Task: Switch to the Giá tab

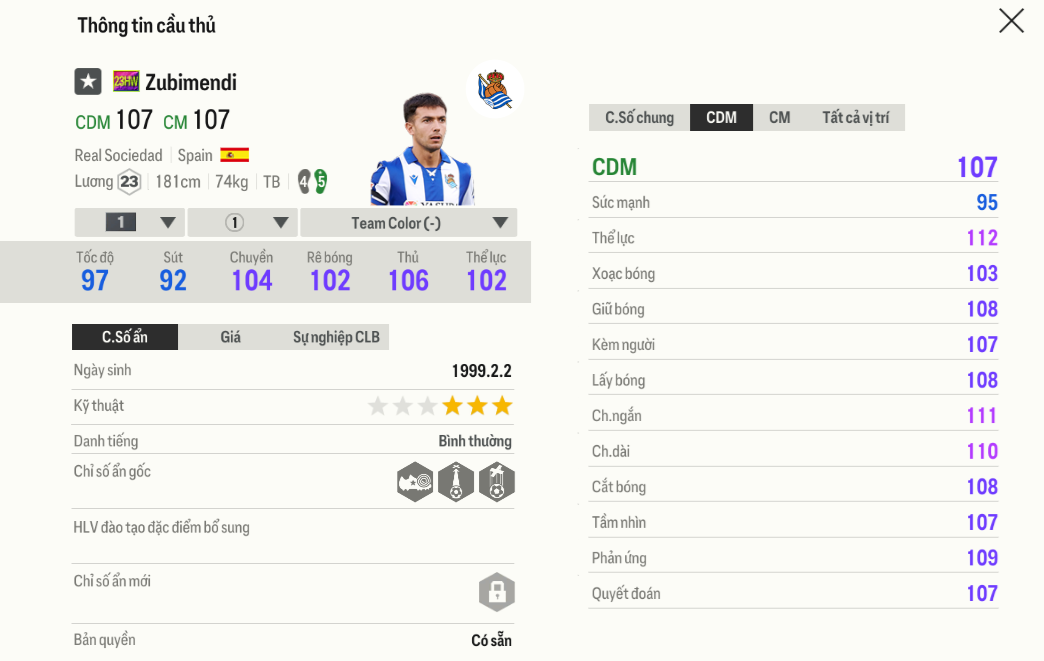Action: click(x=231, y=337)
